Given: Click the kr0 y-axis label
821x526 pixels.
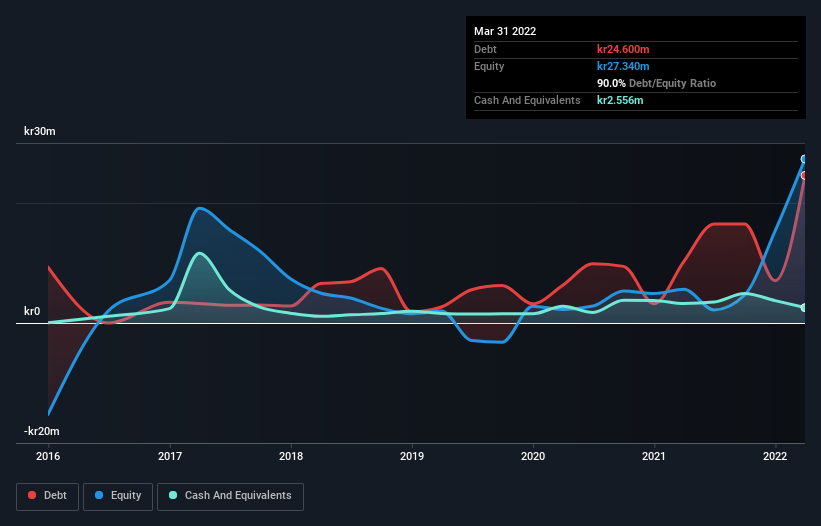Looking at the screenshot, I should (32, 311).
